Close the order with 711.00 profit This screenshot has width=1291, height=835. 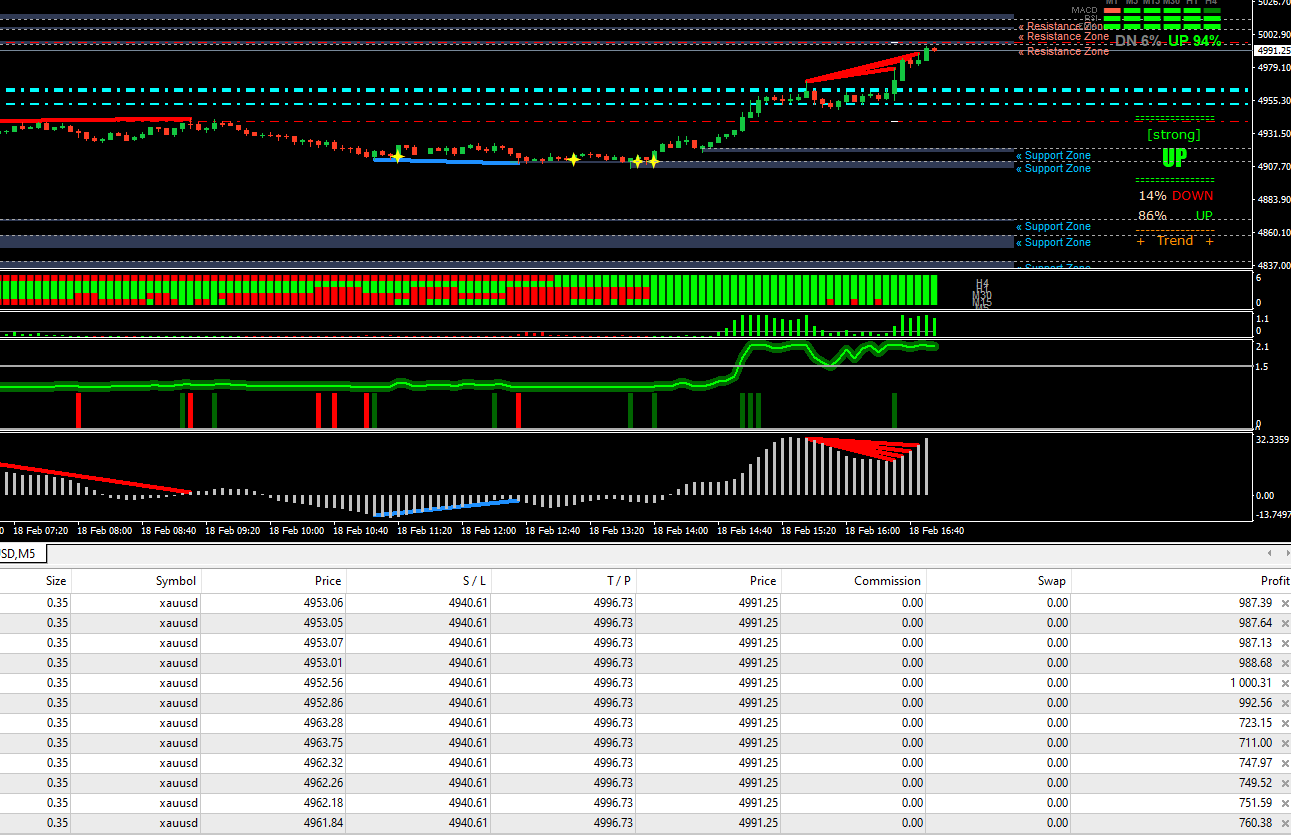click(1285, 743)
